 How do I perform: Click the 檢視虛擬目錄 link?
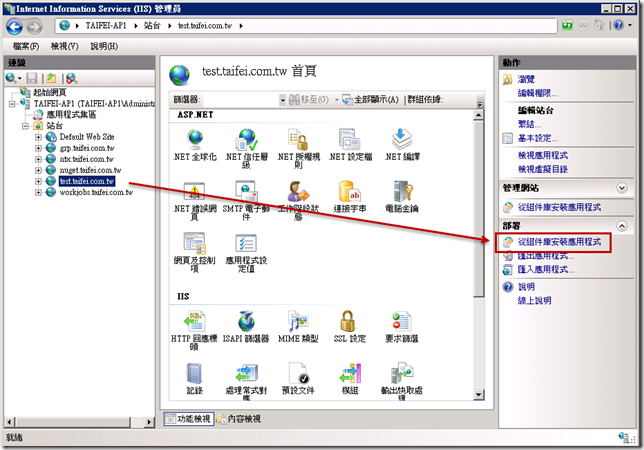click(543, 169)
